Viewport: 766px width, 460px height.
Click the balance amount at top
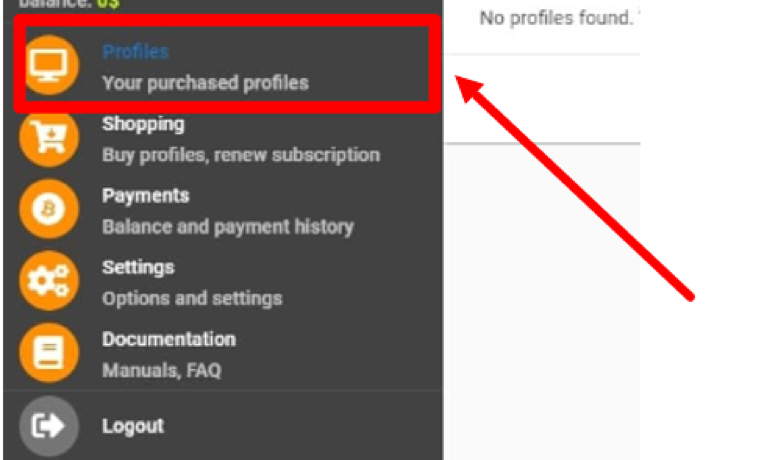click(x=108, y=4)
